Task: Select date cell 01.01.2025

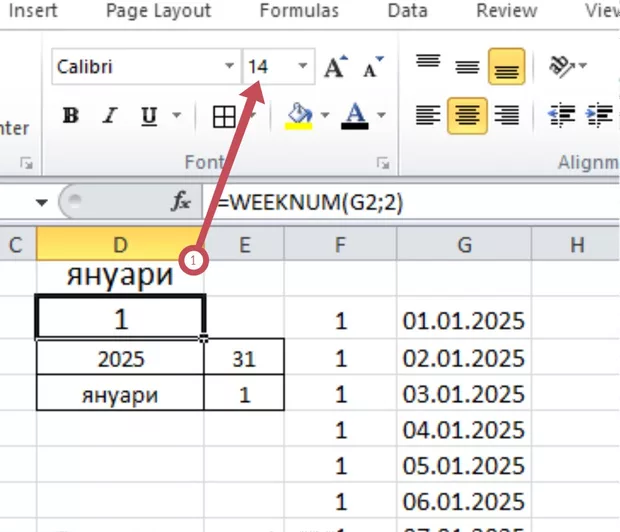Action: pyautogui.click(x=464, y=320)
